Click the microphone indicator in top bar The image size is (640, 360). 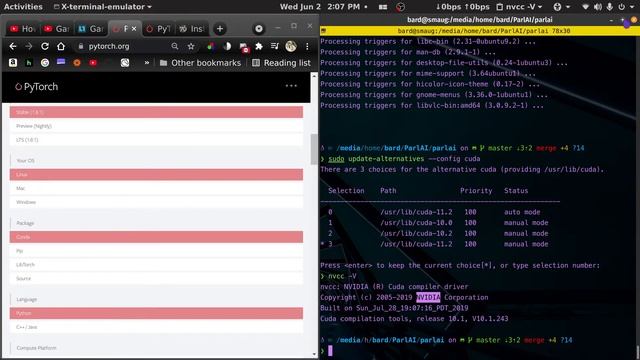coord(609,7)
